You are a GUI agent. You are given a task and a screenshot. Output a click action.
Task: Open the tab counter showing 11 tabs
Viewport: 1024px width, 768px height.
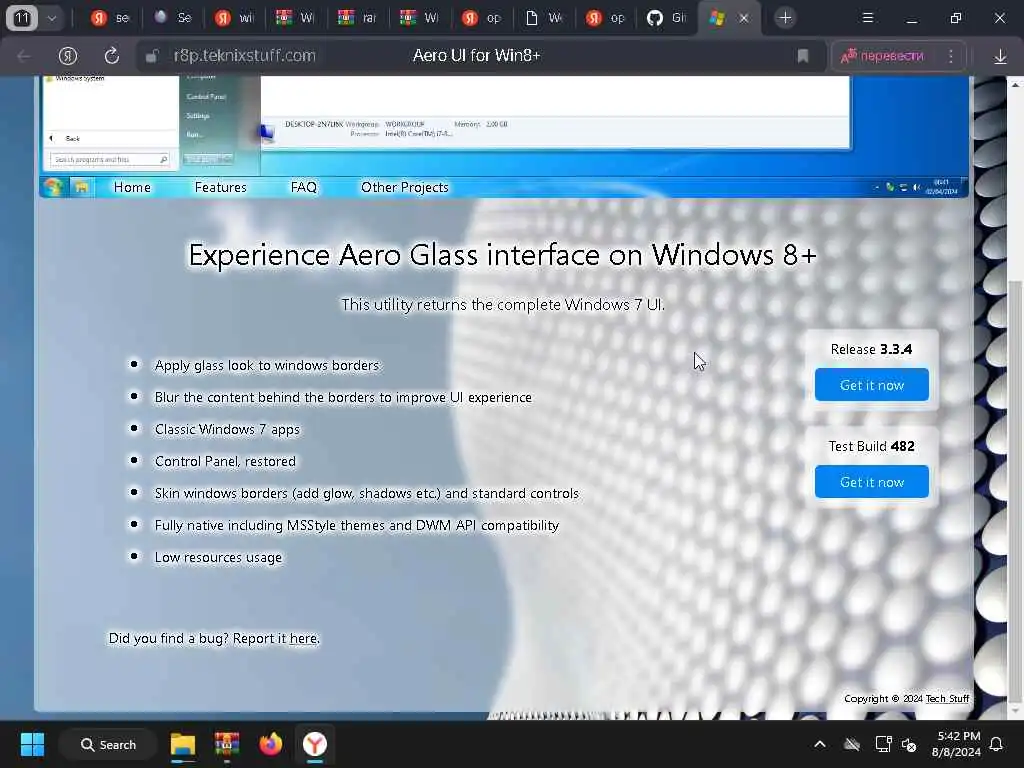click(22, 18)
